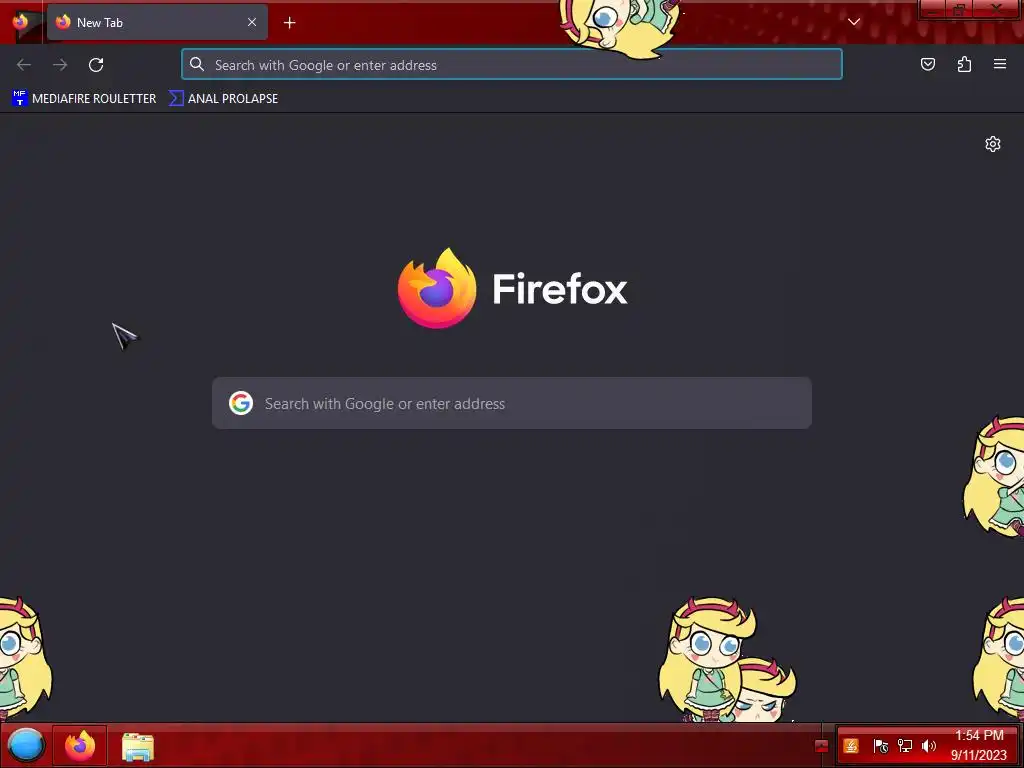Open a new tab with plus button
The width and height of the screenshot is (1024, 768).
(289, 23)
